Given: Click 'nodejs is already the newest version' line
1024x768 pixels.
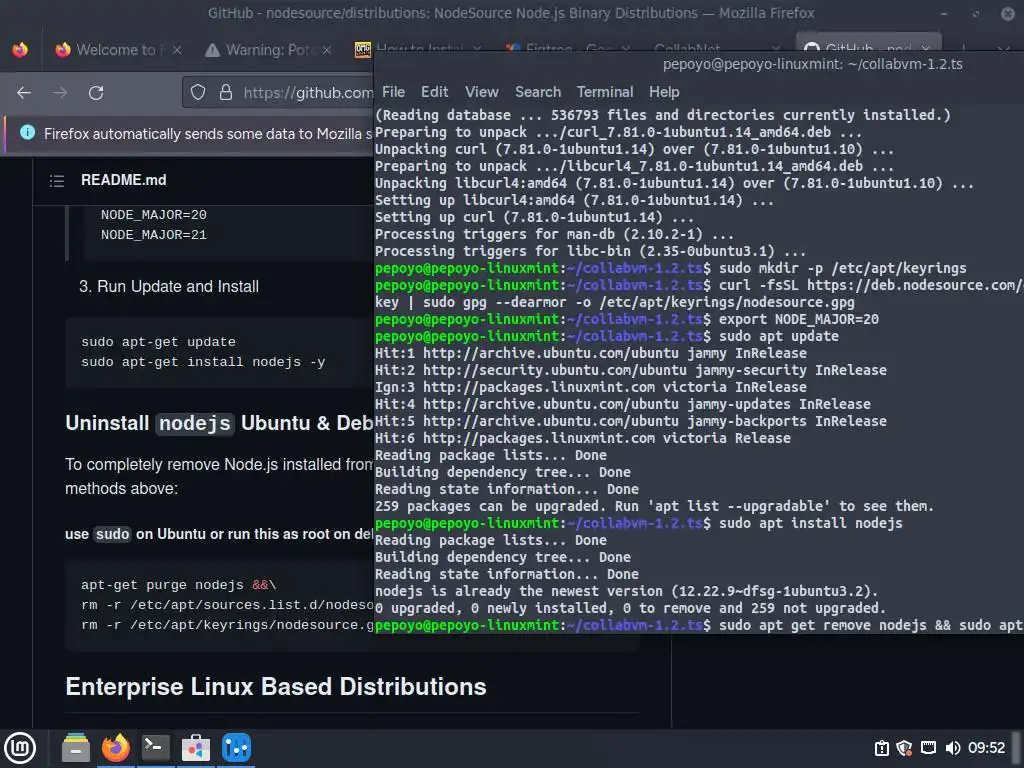Looking at the screenshot, I should (626, 591).
